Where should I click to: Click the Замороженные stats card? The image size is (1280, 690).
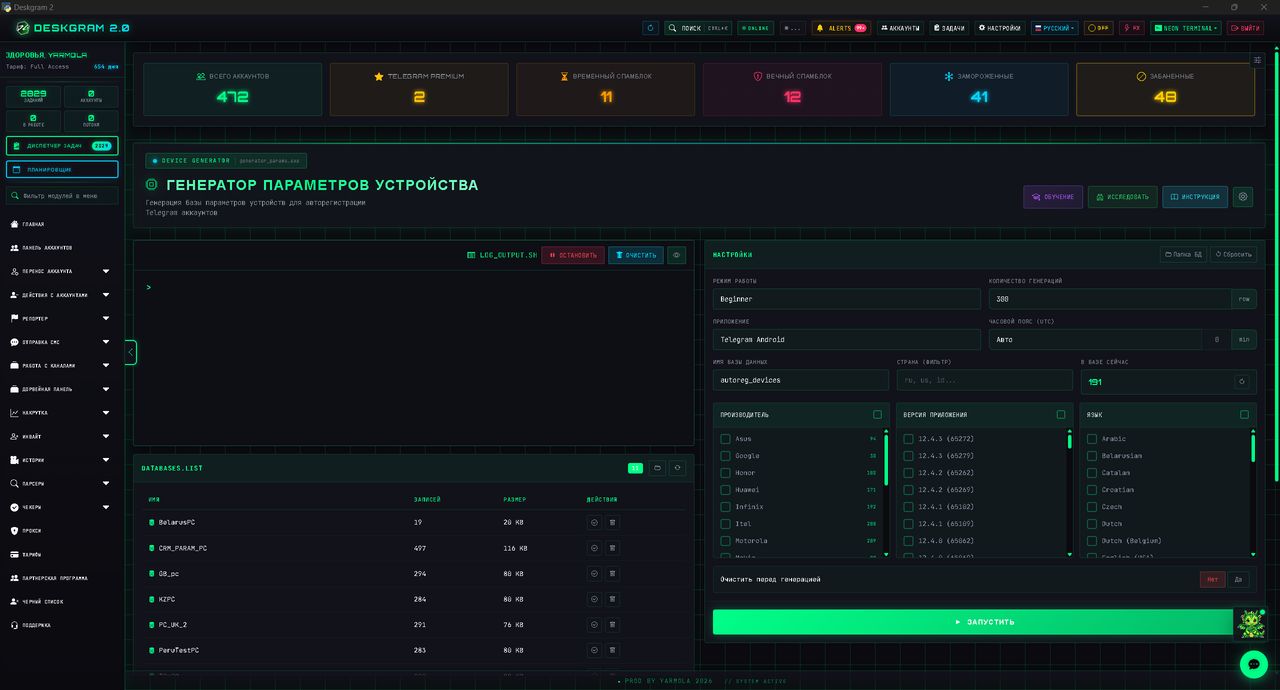pos(979,89)
